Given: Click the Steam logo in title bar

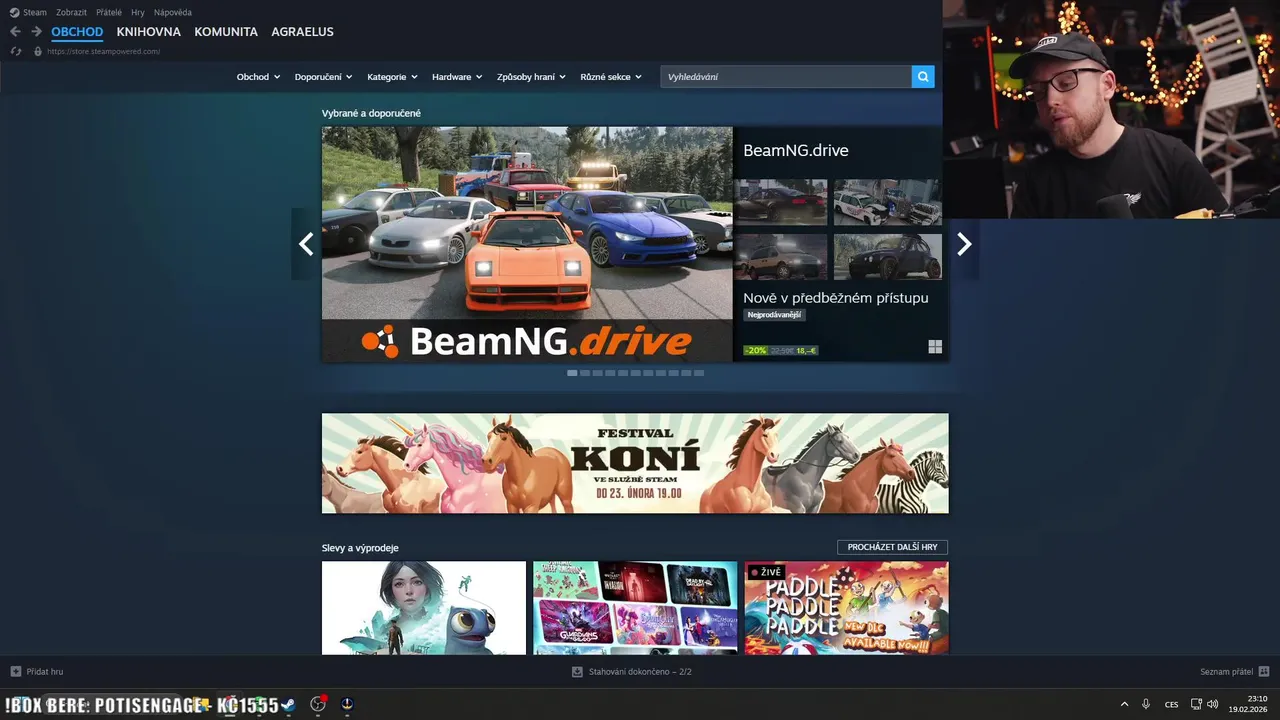Looking at the screenshot, I should pos(14,12).
